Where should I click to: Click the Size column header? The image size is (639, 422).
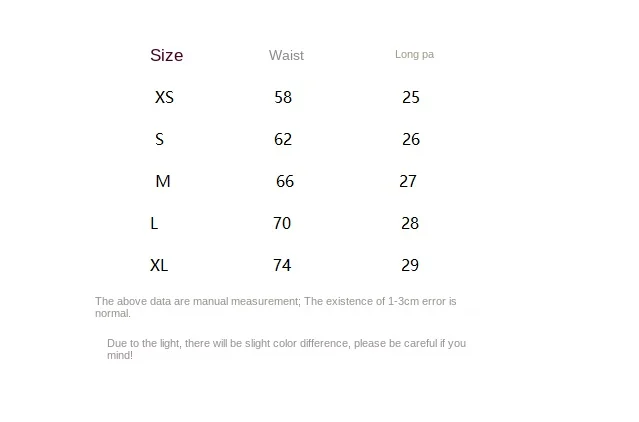pos(166,55)
